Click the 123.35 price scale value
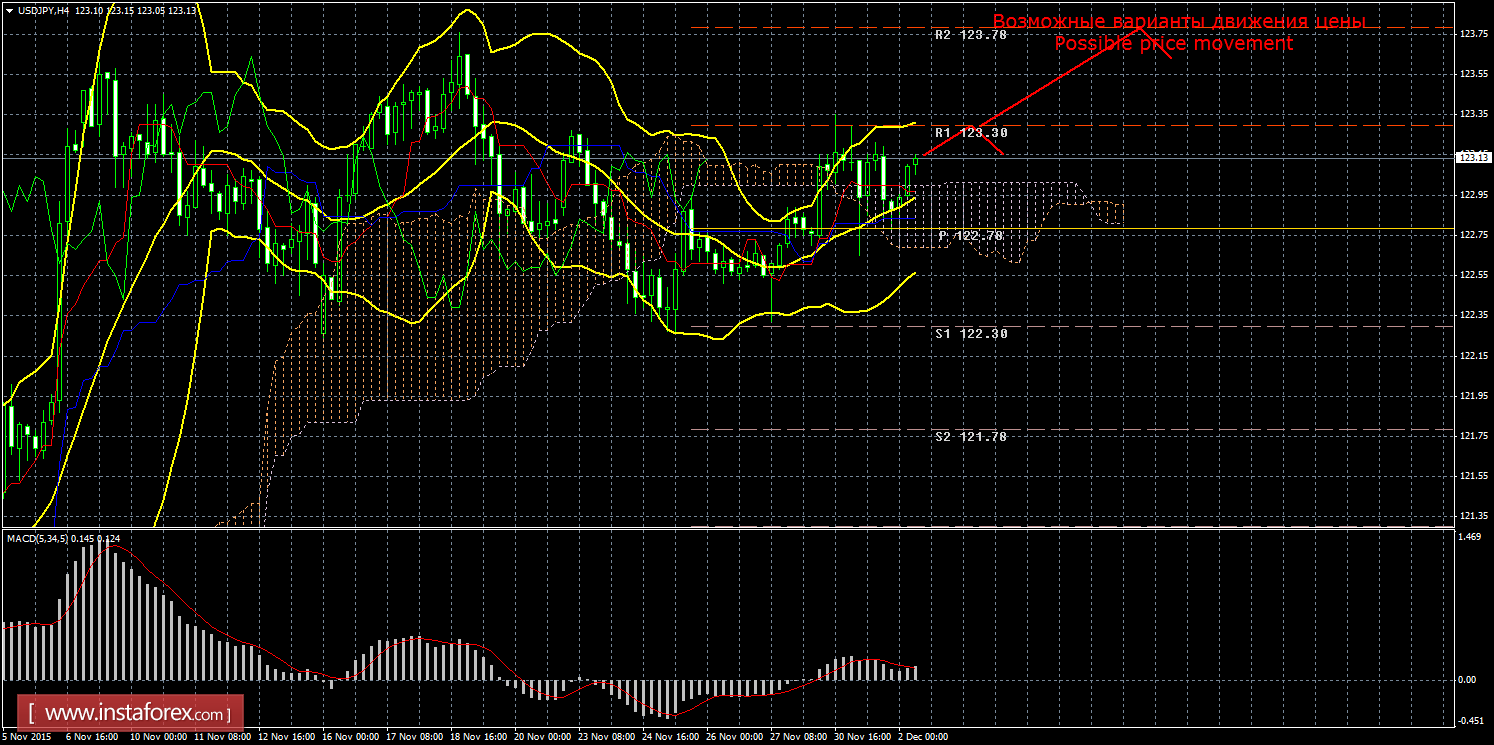 point(1473,114)
